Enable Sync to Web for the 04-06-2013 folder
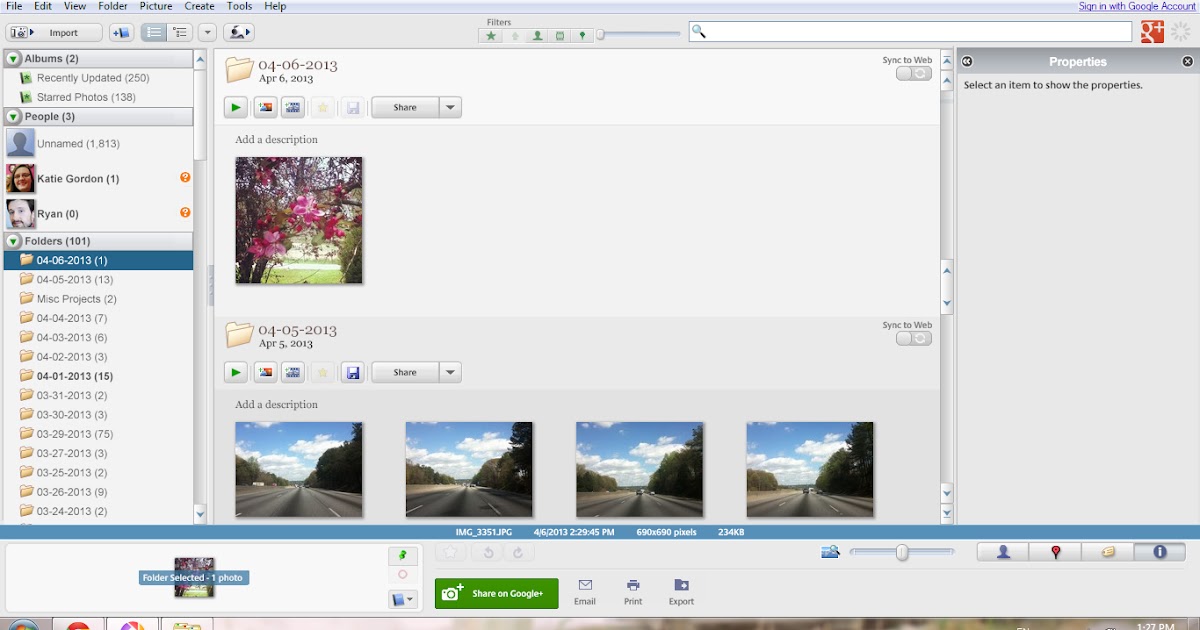 tap(913, 73)
